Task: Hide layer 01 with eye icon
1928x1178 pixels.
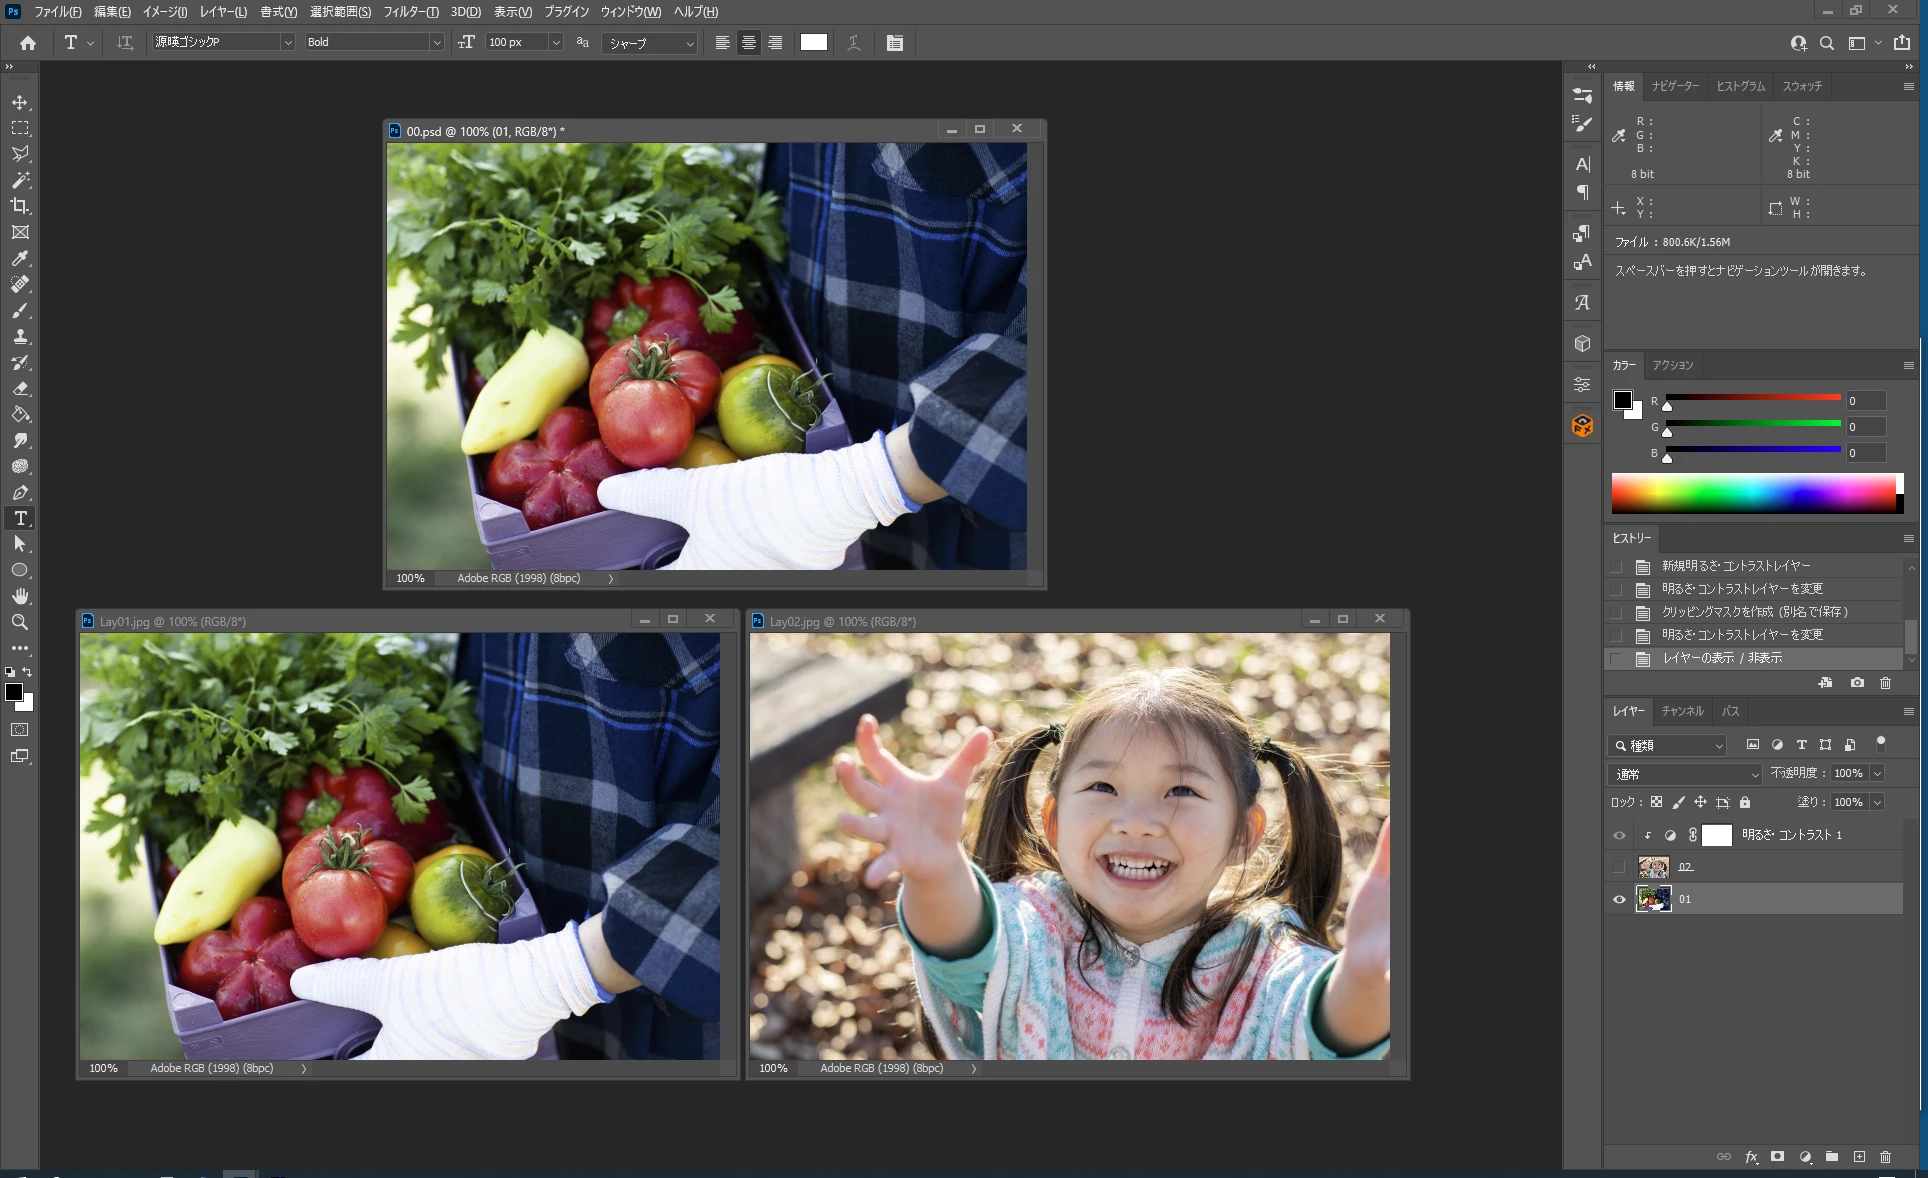Action: [x=1619, y=899]
